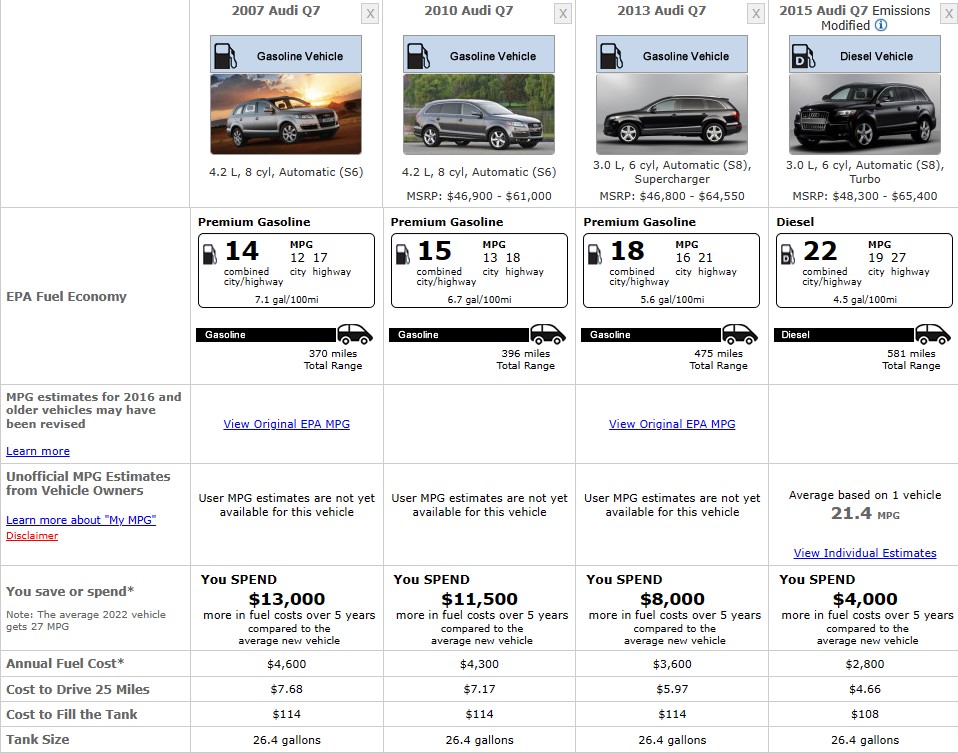Click the 2010 Gasoline range bar
Image resolution: width=958 pixels, height=753 pixels.
click(x=459, y=335)
